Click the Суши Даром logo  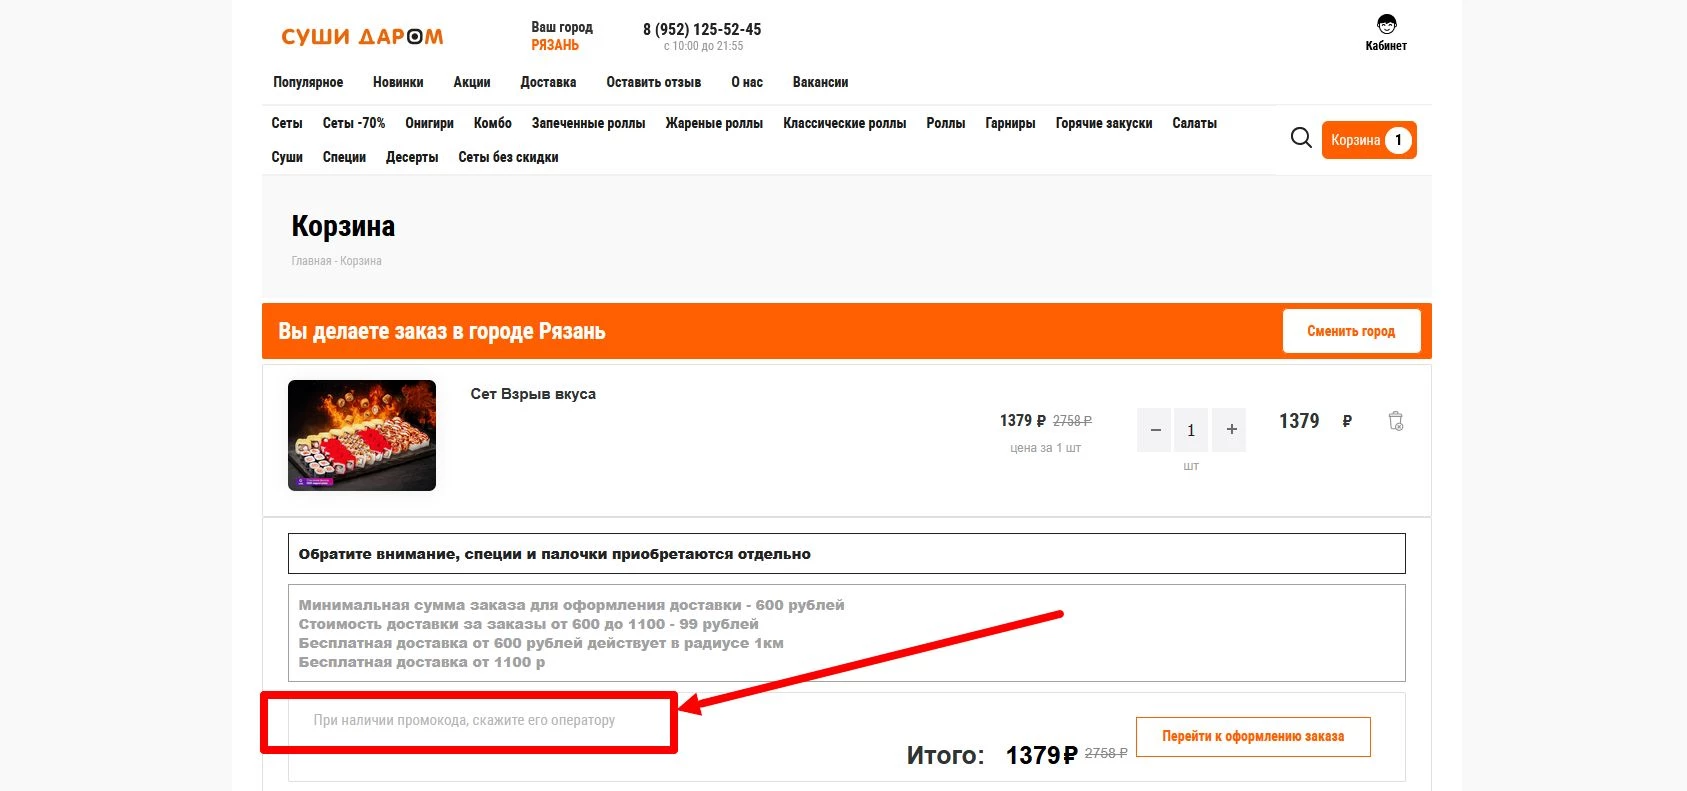point(362,37)
